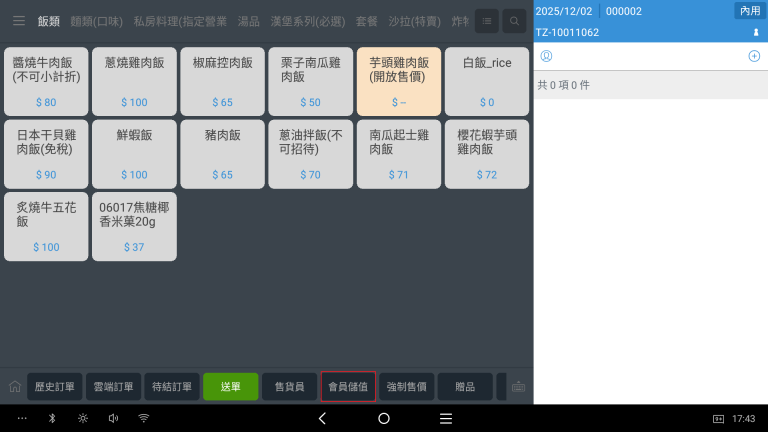Click the 強制售價 button
768x432 pixels.
407,387
